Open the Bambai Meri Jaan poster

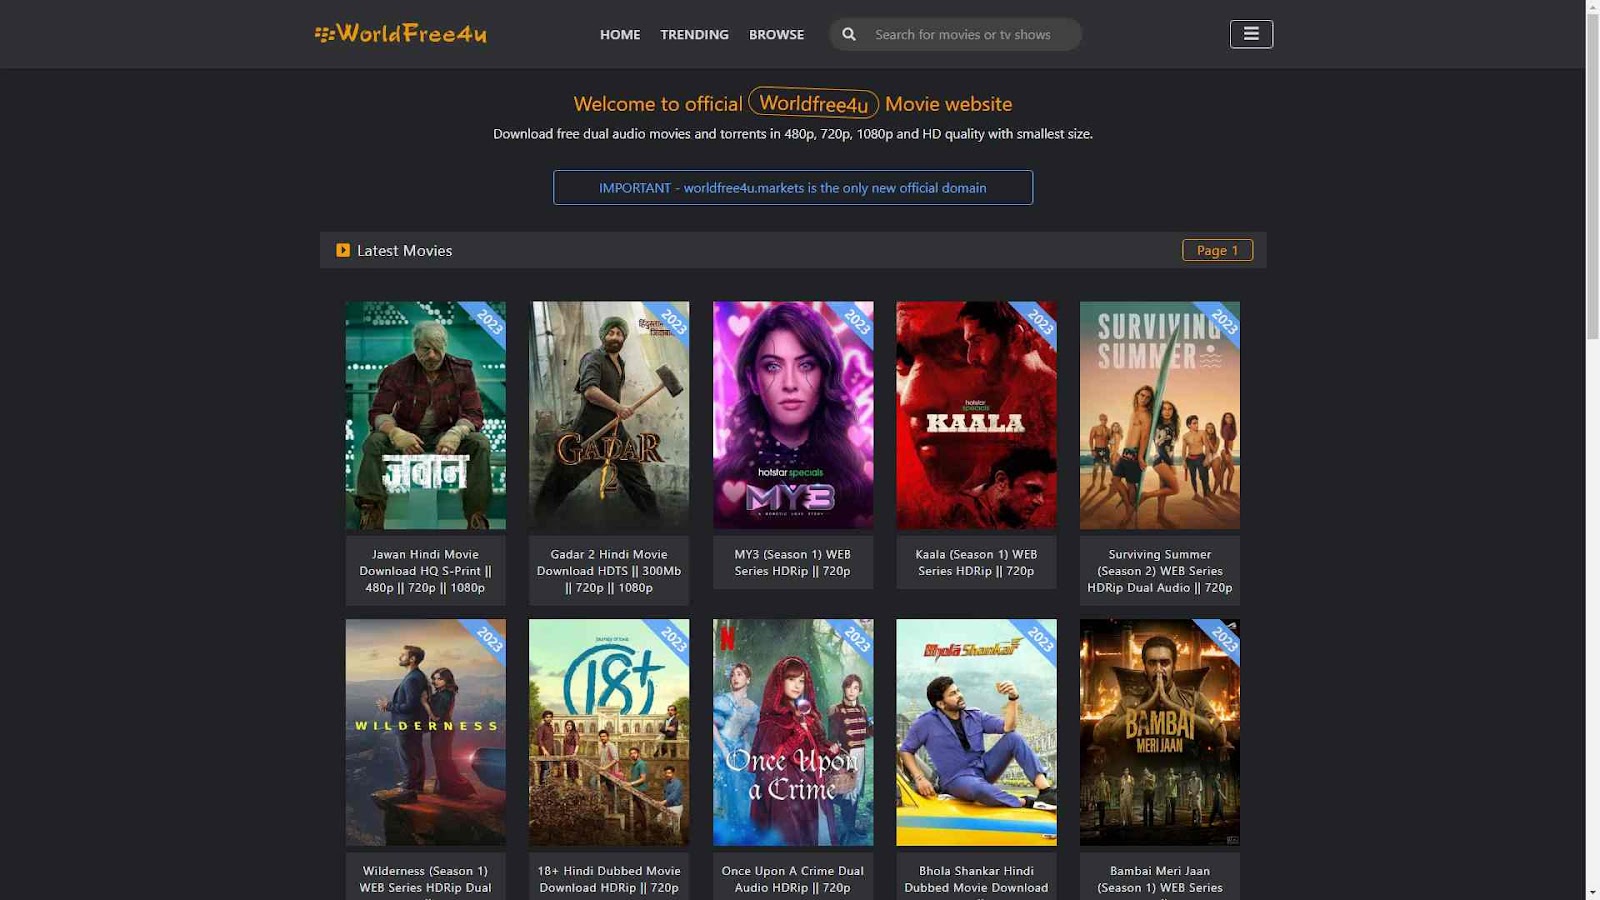coord(1160,732)
